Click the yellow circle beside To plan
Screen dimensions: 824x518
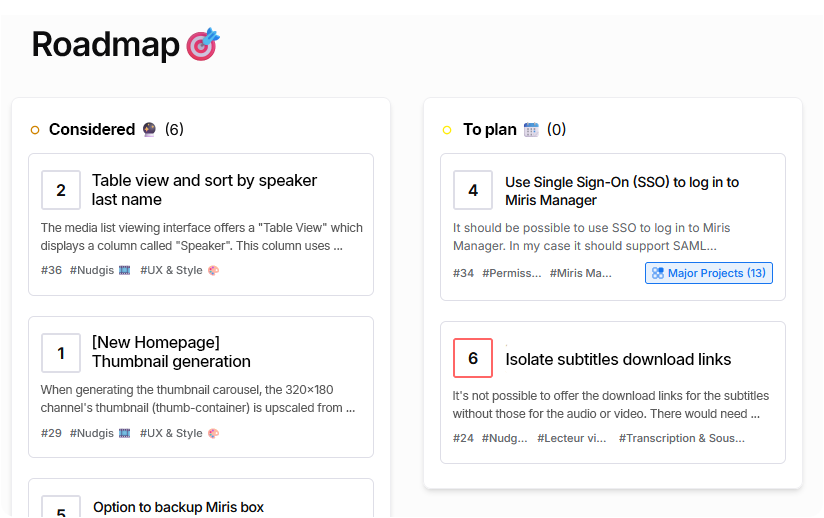click(x=447, y=130)
